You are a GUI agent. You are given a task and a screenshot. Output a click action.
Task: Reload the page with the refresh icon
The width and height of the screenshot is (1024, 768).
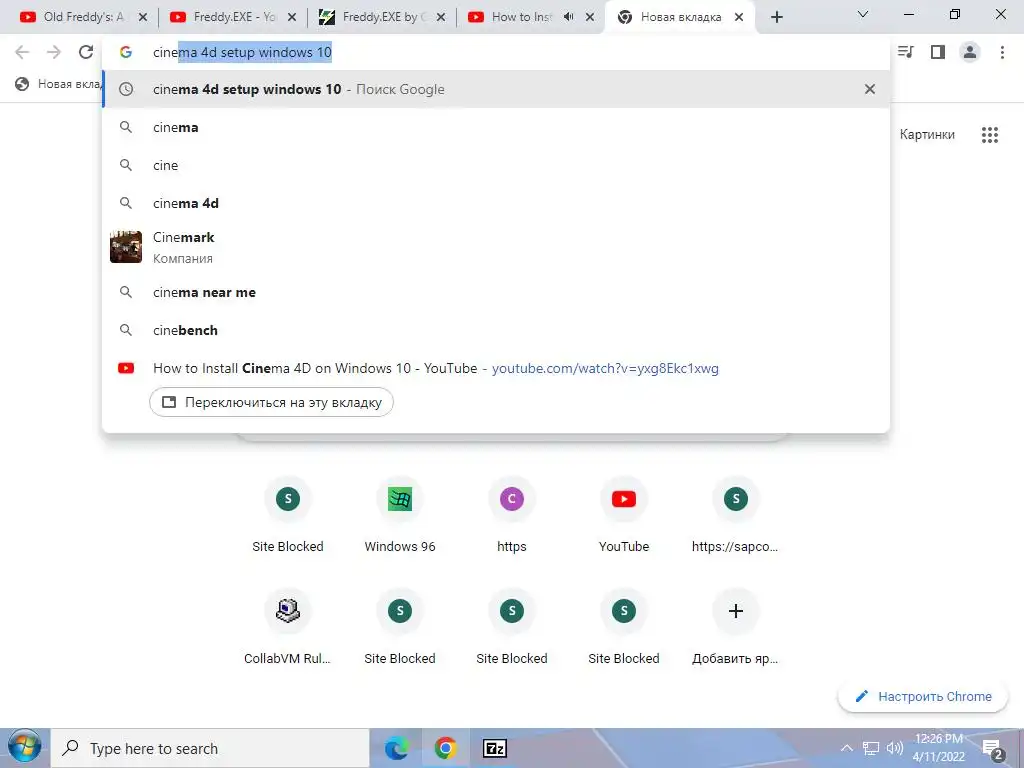click(x=86, y=52)
